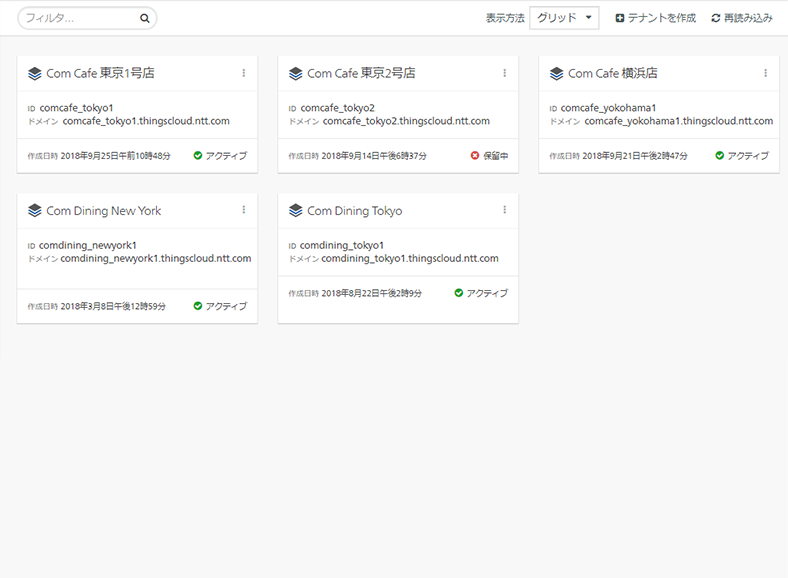The height and width of the screenshot is (578, 788).
Task: Open kebab menu for Com Dining New York
Action: click(244, 210)
